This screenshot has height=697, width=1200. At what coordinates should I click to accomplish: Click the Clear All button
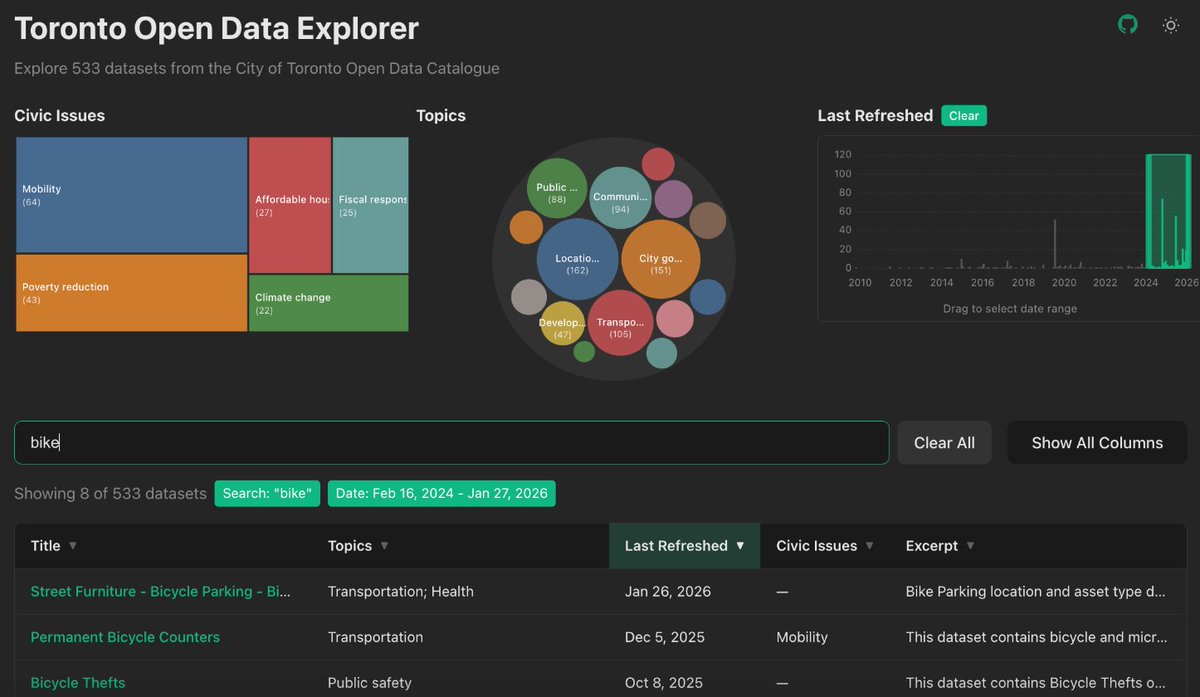[944, 443]
